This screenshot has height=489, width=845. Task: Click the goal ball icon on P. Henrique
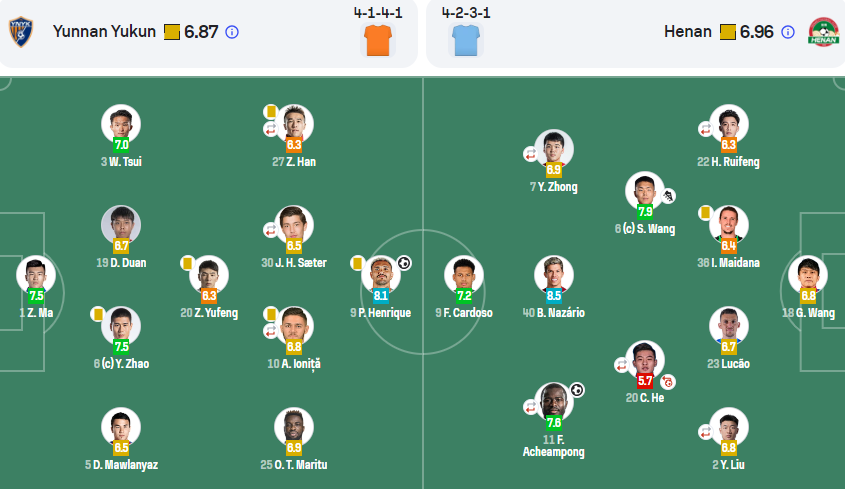coord(404,263)
